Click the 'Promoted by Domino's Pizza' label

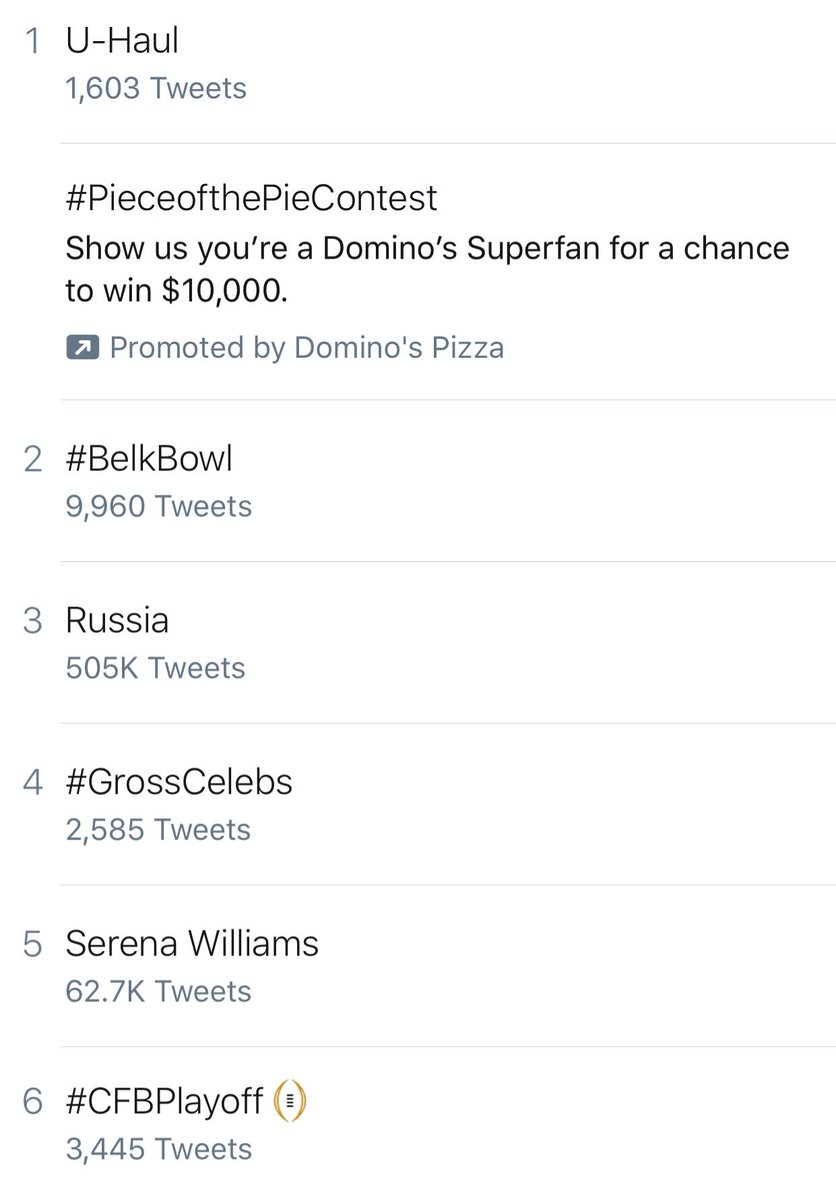306,348
